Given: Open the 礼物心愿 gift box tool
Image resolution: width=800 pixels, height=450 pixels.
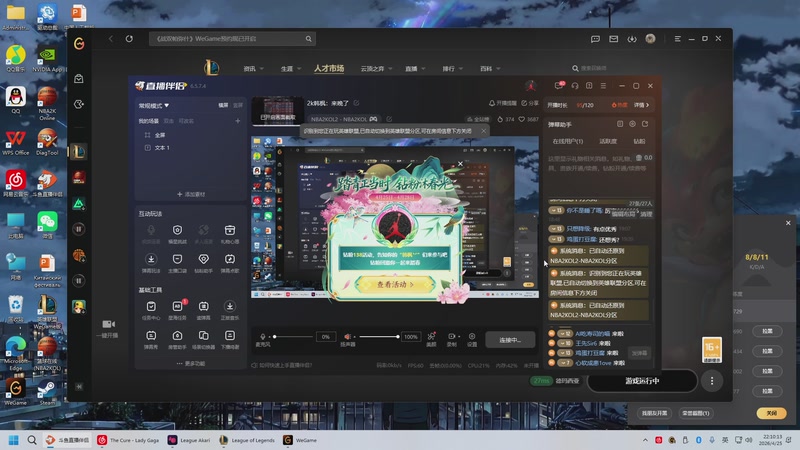Looking at the screenshot, I should (x=230, y=234).
